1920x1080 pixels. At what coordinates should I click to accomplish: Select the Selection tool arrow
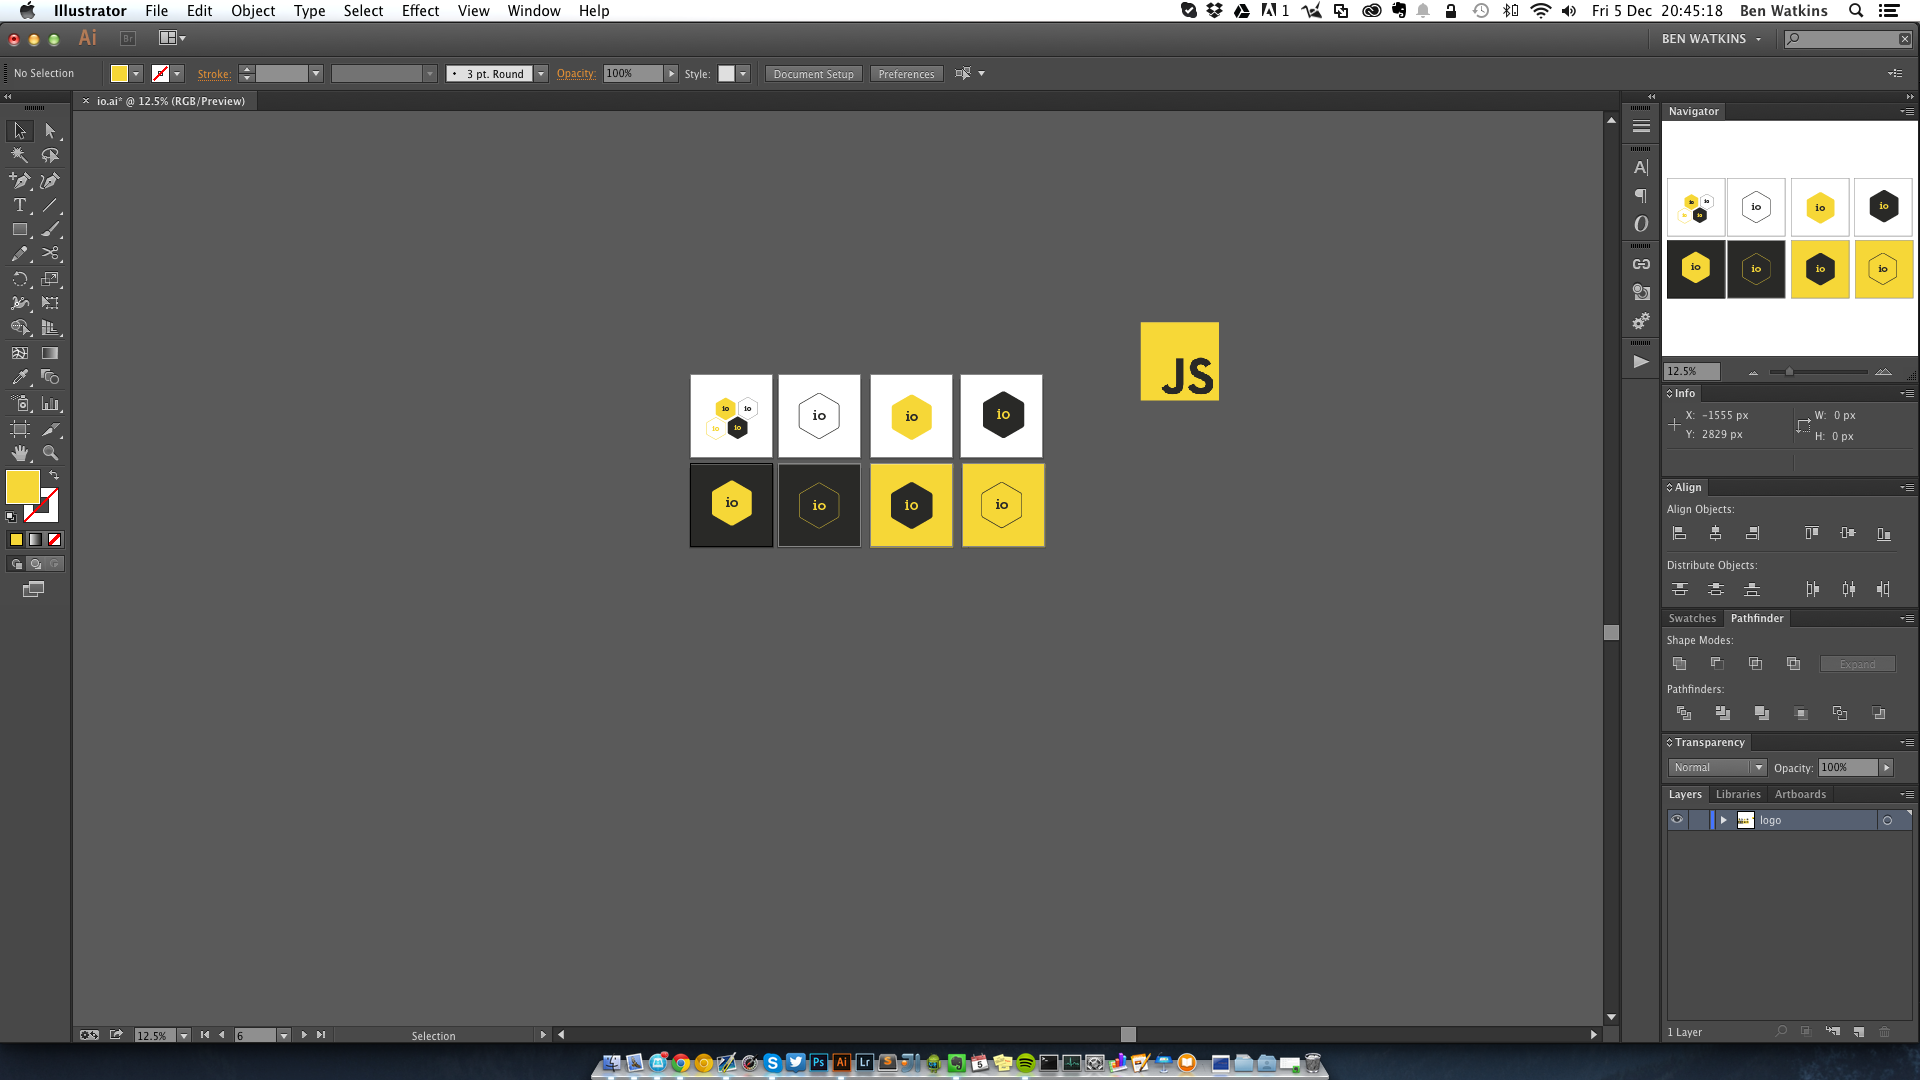click(20, 131)
